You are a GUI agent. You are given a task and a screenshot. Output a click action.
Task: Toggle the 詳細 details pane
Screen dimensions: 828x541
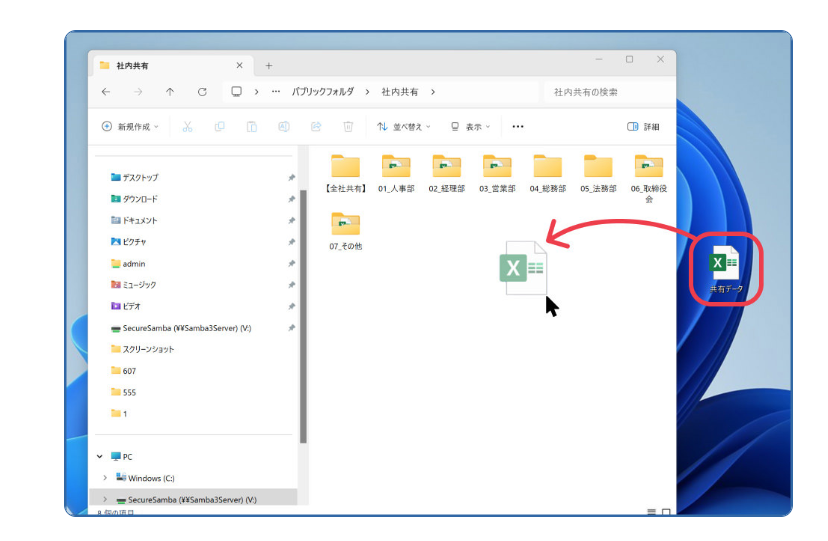[x=643, y=127]
